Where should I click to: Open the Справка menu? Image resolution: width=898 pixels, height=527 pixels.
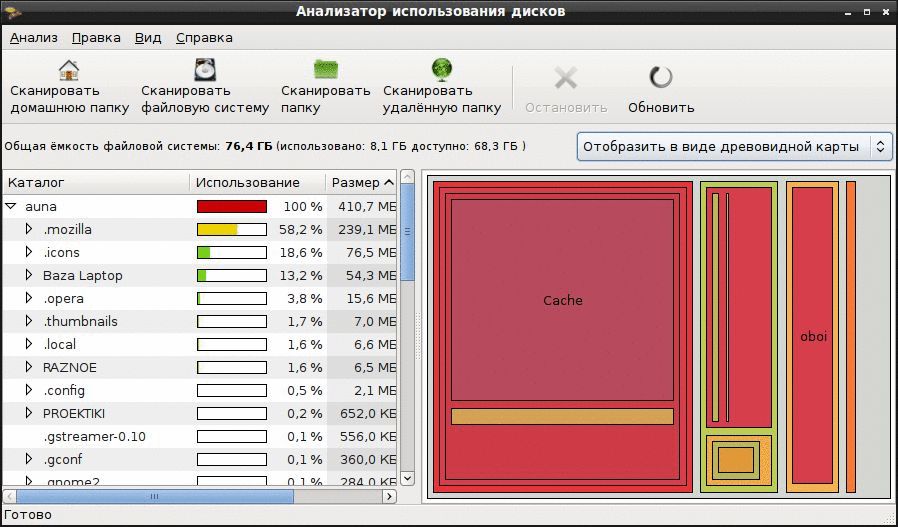(x=204, y=38)
